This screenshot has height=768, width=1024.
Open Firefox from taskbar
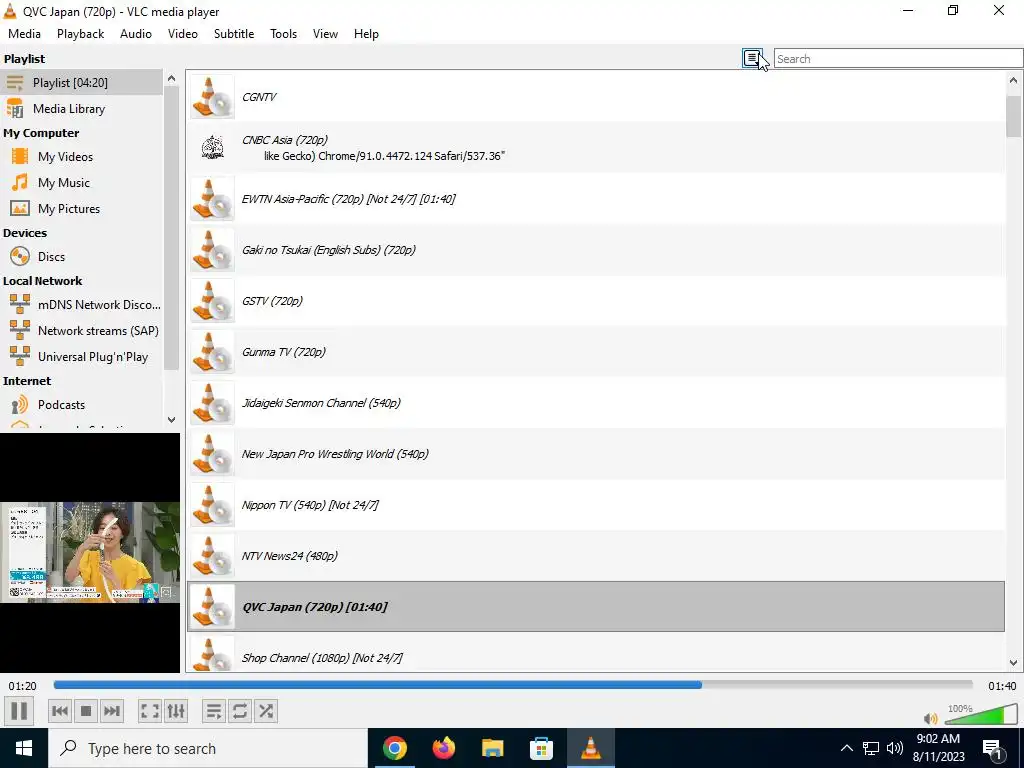point(444,748)
